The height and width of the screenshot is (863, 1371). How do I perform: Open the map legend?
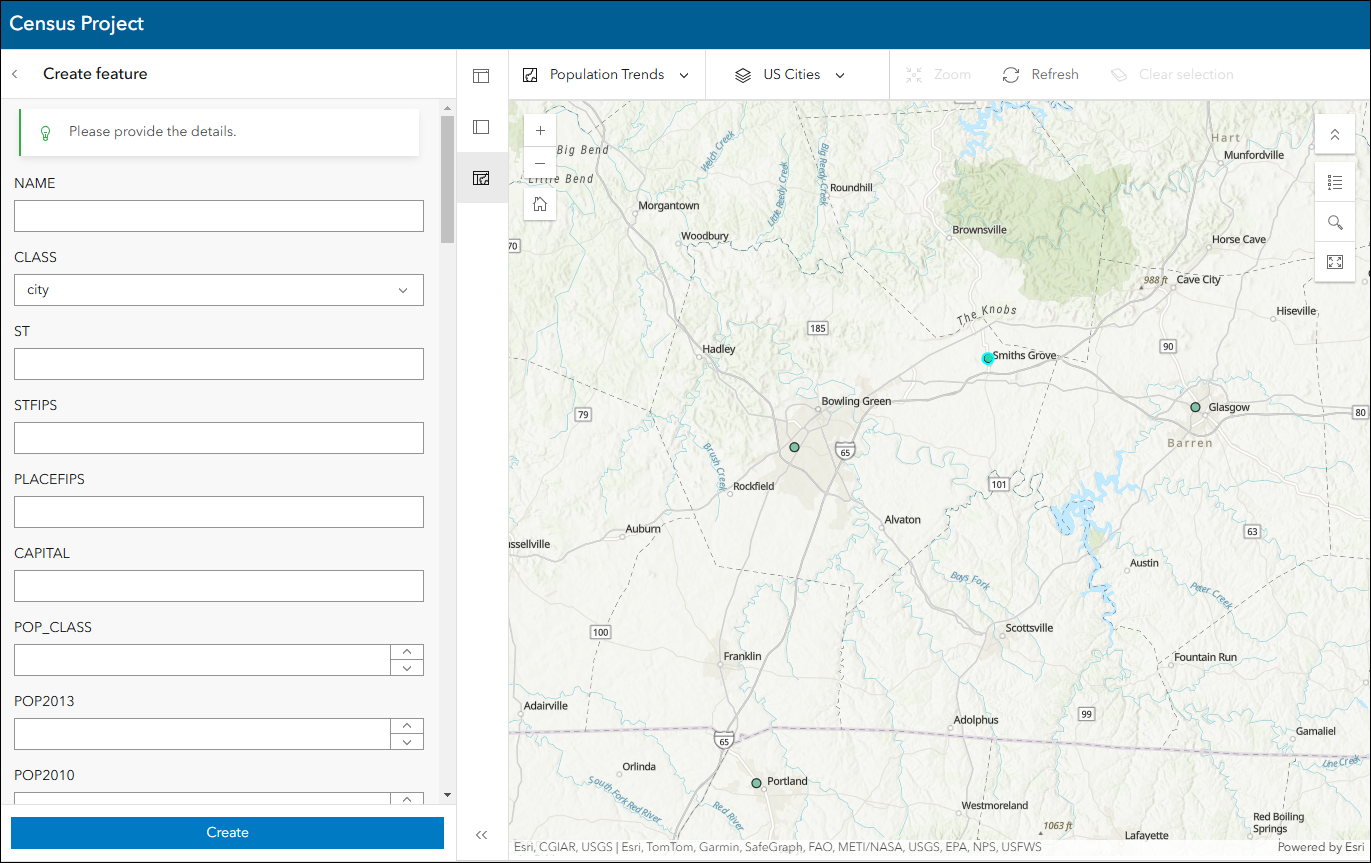pos(1334,182)
